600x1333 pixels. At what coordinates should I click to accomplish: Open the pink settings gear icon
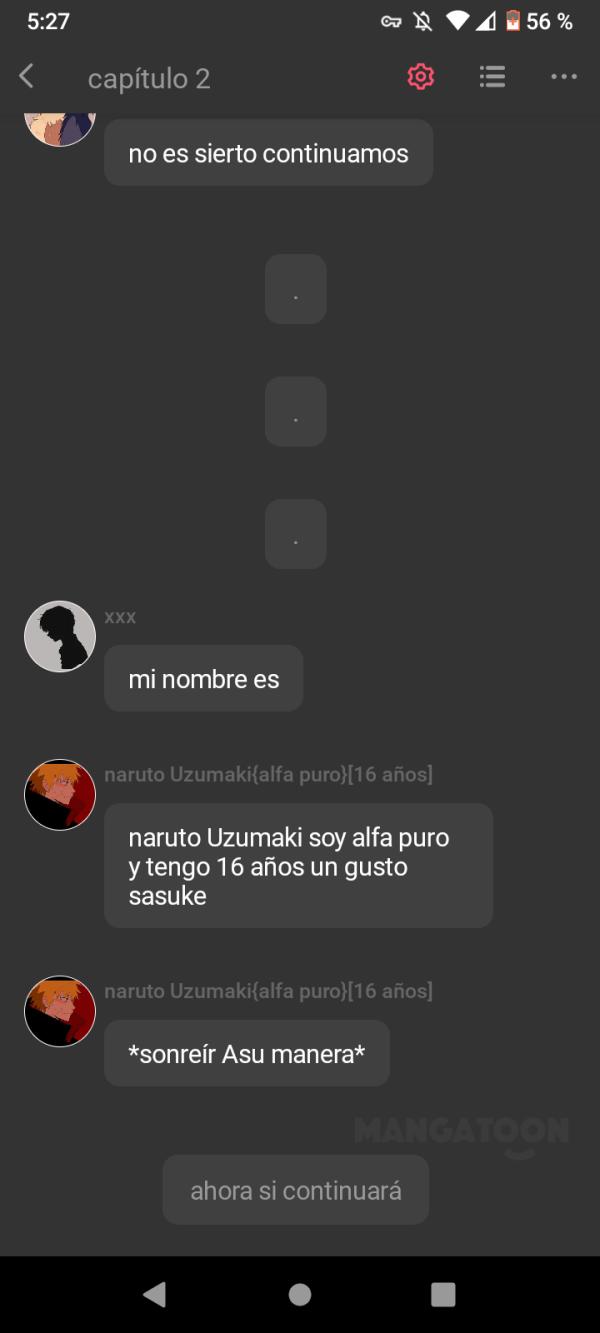coord(421,77)
